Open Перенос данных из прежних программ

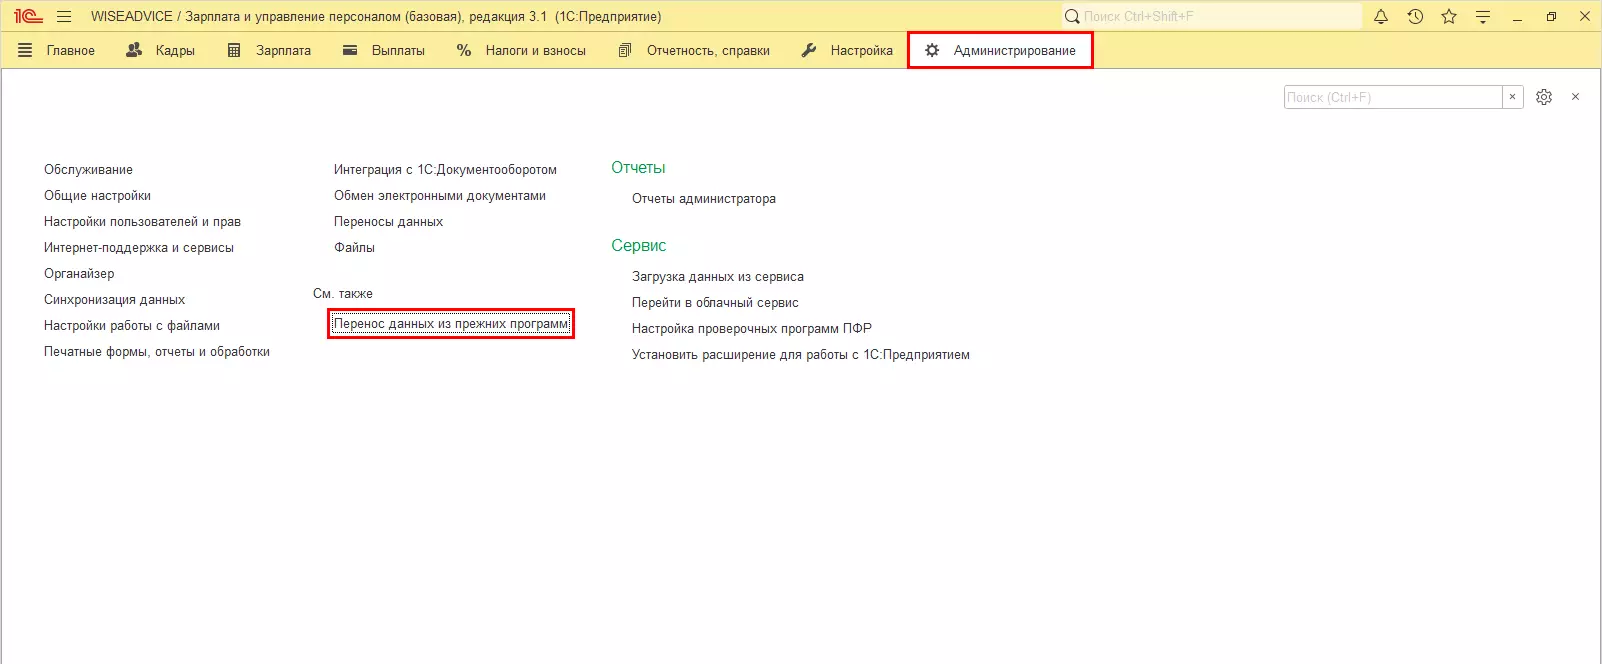coord(451,324)
